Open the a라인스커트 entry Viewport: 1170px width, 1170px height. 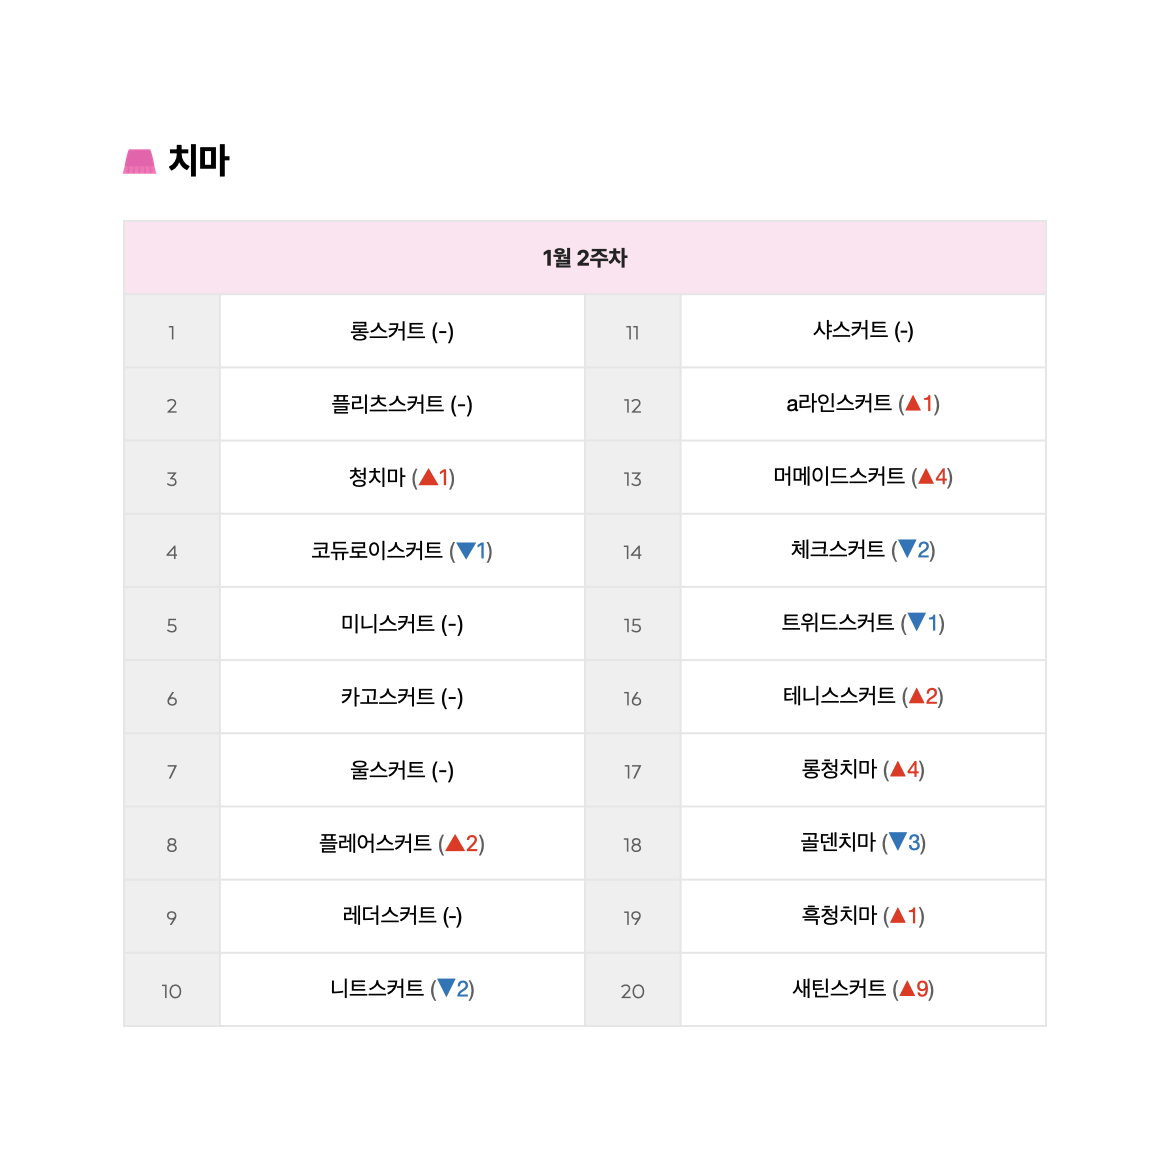863,404
